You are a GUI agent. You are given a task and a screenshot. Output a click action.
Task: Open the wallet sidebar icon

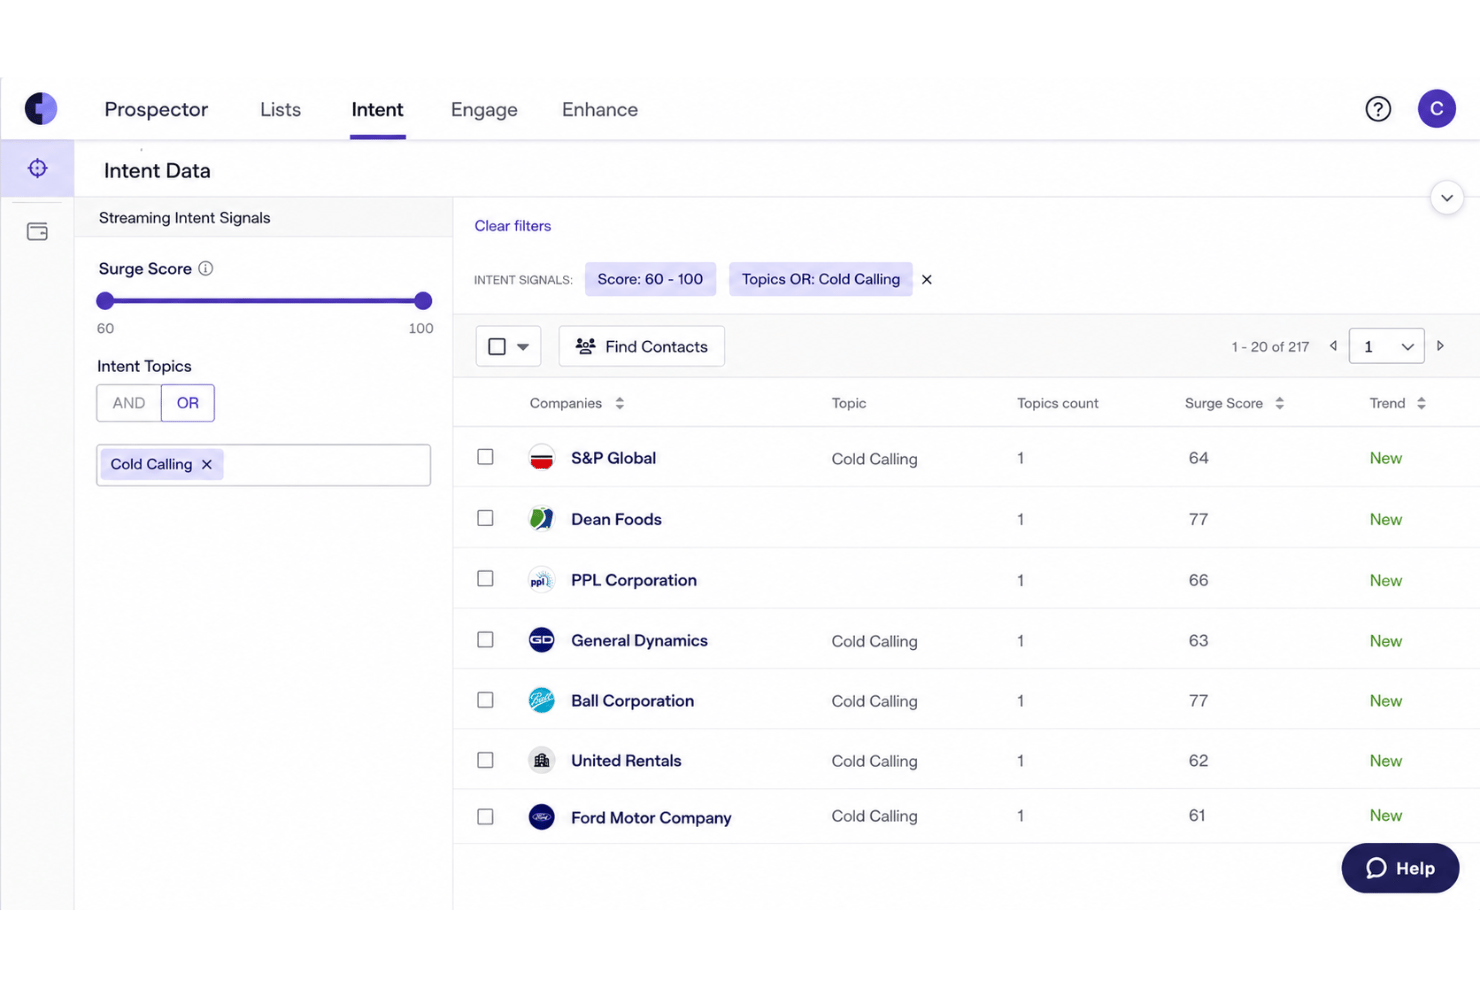[37, 232]
